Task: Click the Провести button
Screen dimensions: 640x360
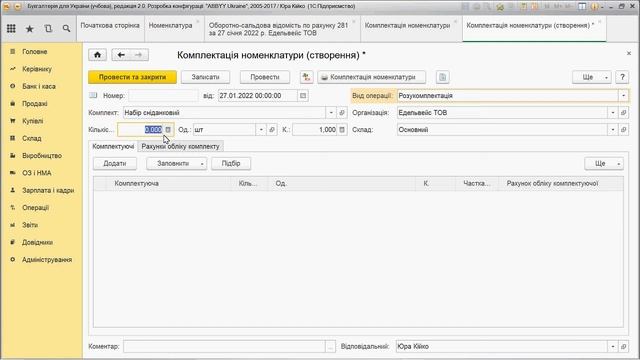Action: [264, 77]
